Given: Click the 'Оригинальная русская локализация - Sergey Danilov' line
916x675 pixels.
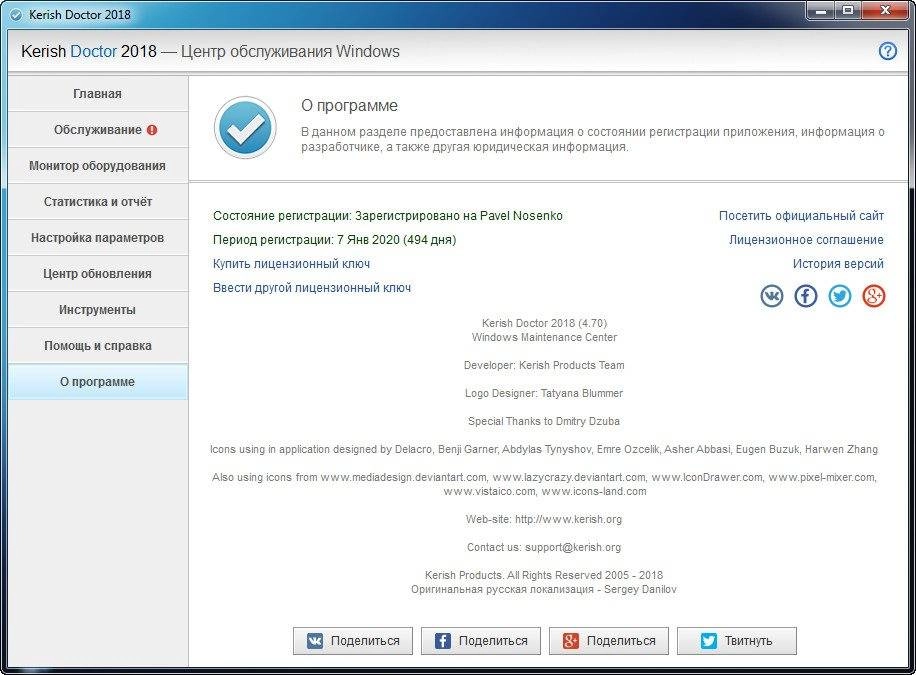Looking at the screenshot, I should coord(544,589).
